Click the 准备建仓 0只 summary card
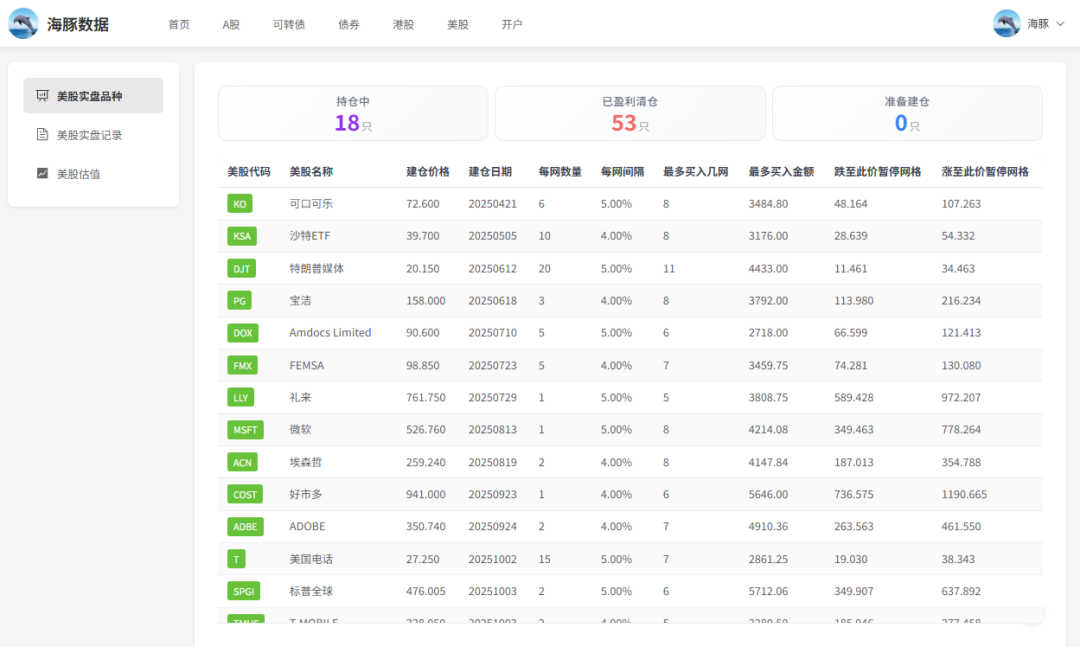The height and width of the screenshot is (647, 1080). point(907,114)
